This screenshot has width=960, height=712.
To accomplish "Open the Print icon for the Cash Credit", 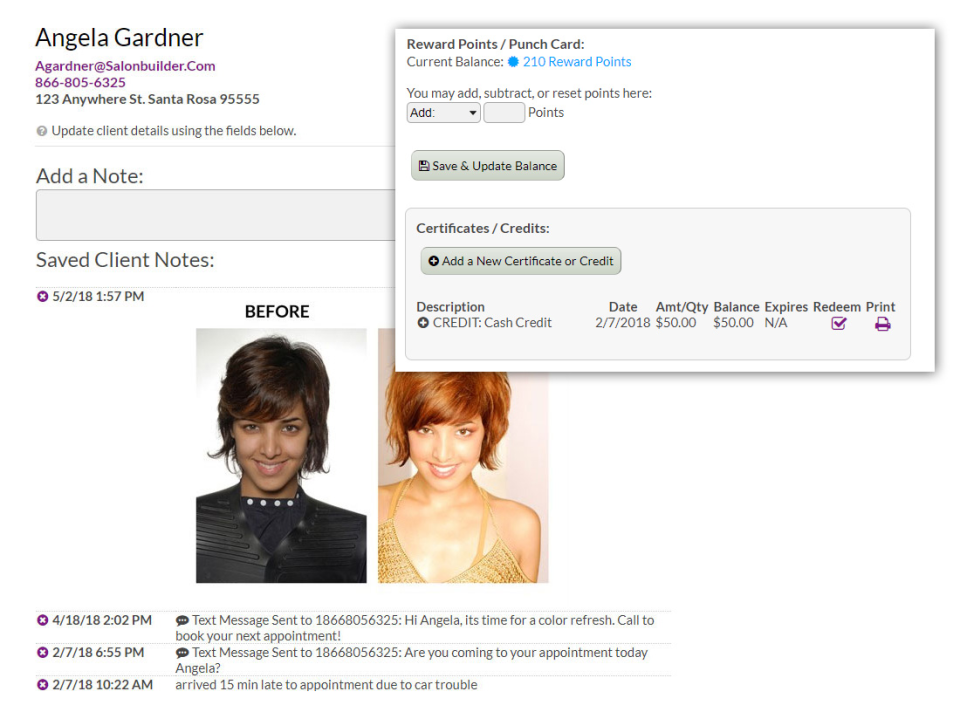I will click(881, 323).
